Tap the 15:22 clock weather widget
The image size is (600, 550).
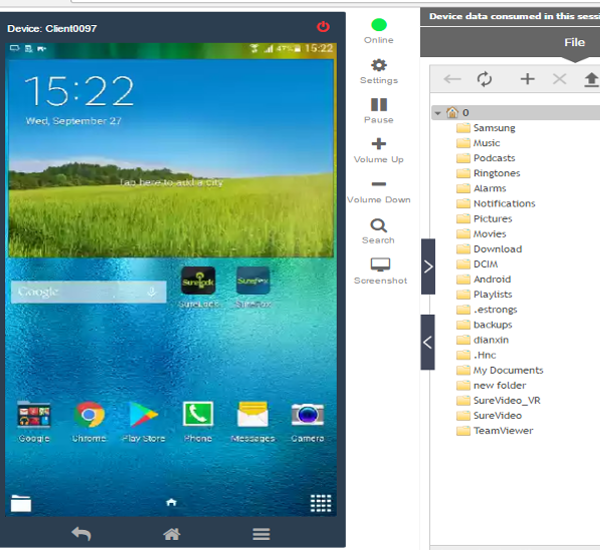[x=171, y=158]
